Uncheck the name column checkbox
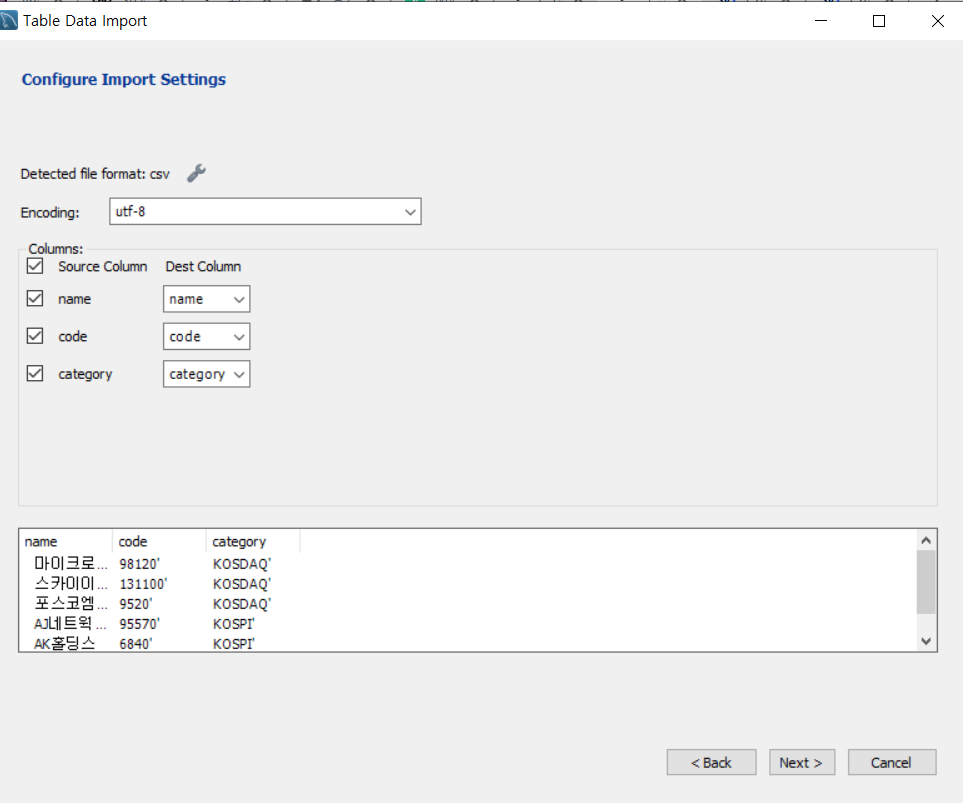The height and width of the screenshot is (803, 963). point(35,299)
